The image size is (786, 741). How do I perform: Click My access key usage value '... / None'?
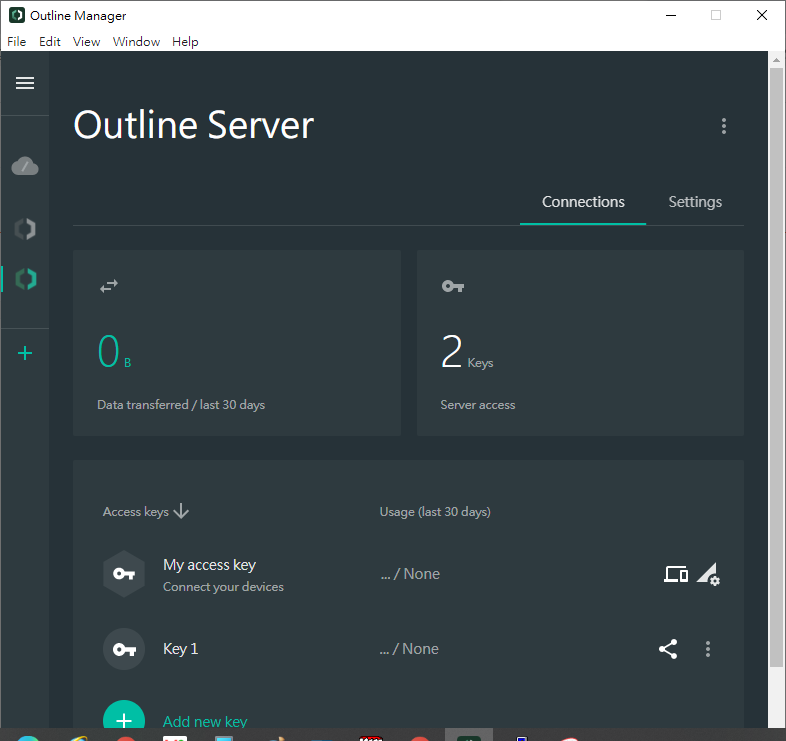tap(410, 574)
